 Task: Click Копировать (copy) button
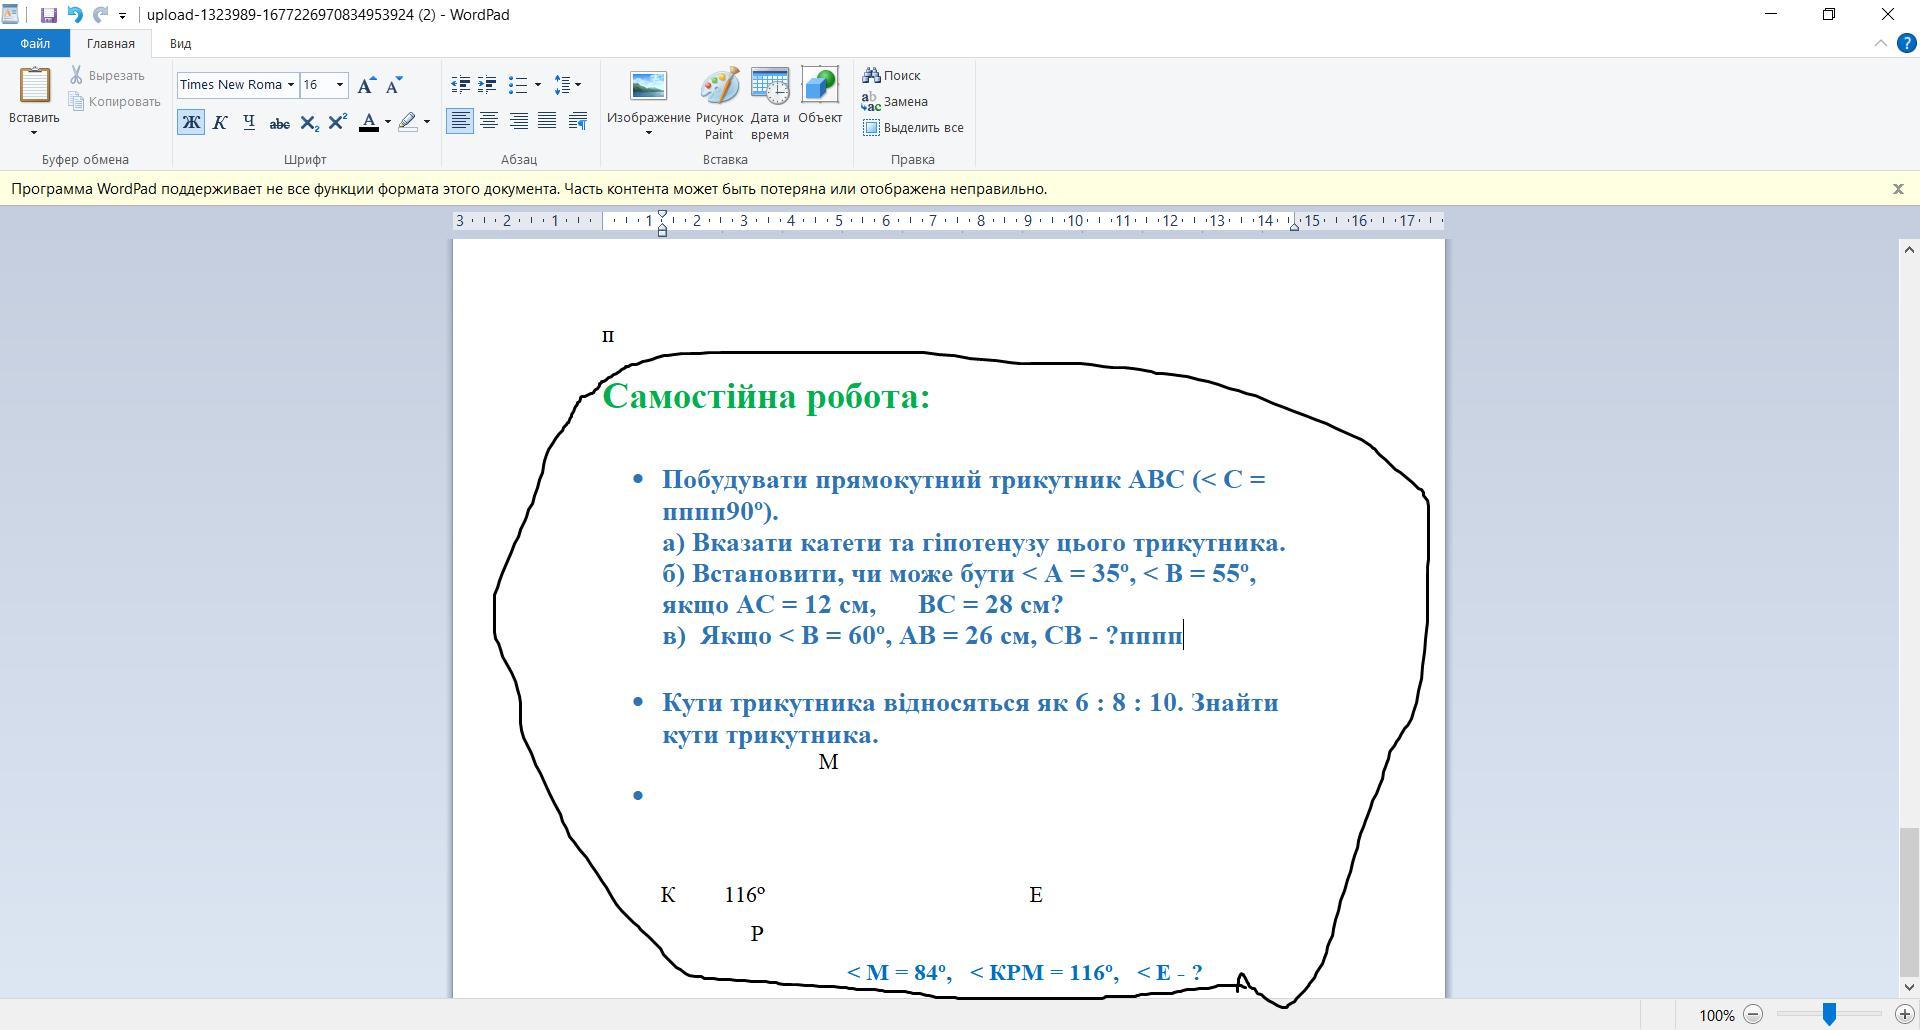point(115,102)
